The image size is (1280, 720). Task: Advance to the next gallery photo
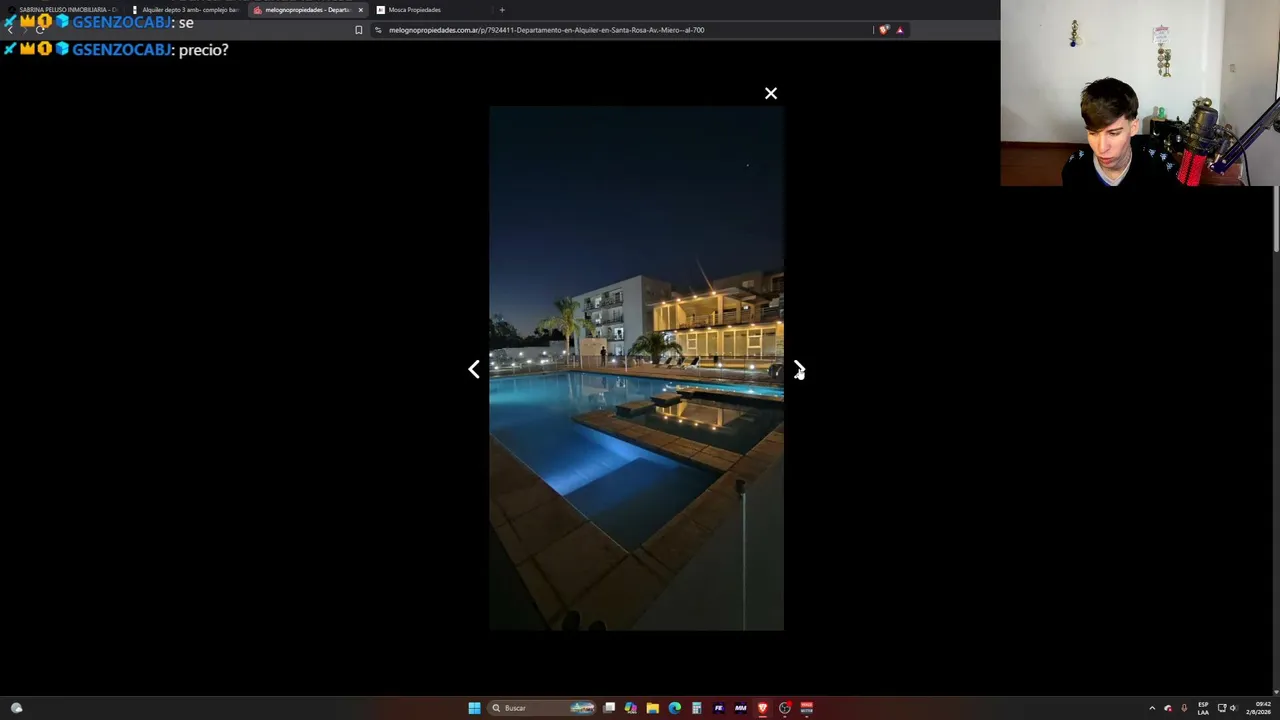point(798,369)
